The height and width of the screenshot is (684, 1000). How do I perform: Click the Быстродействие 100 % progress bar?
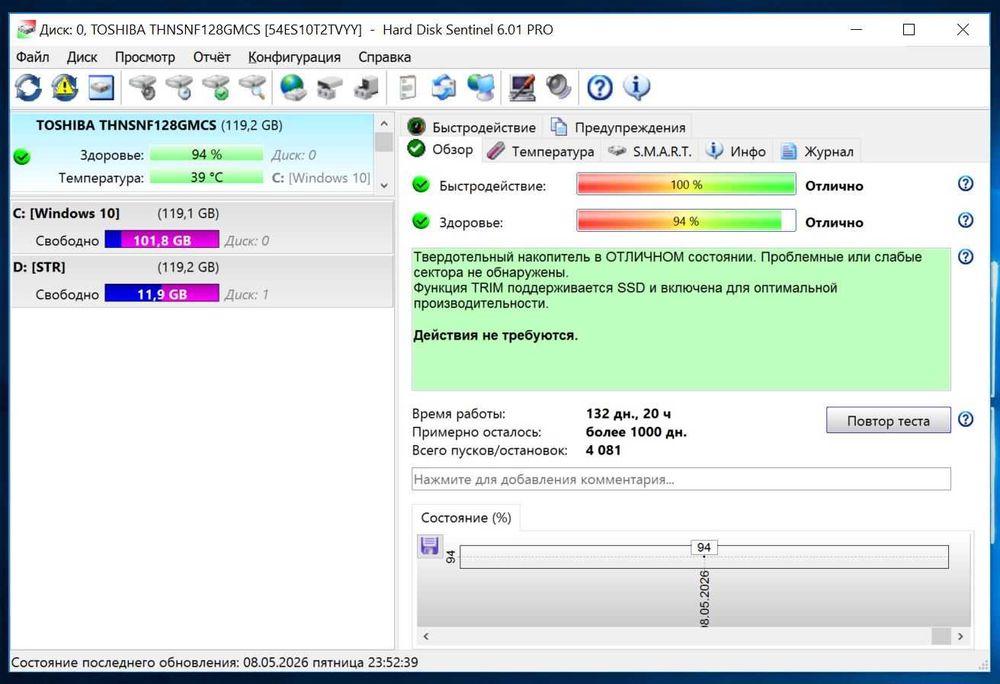pos(686,185)
